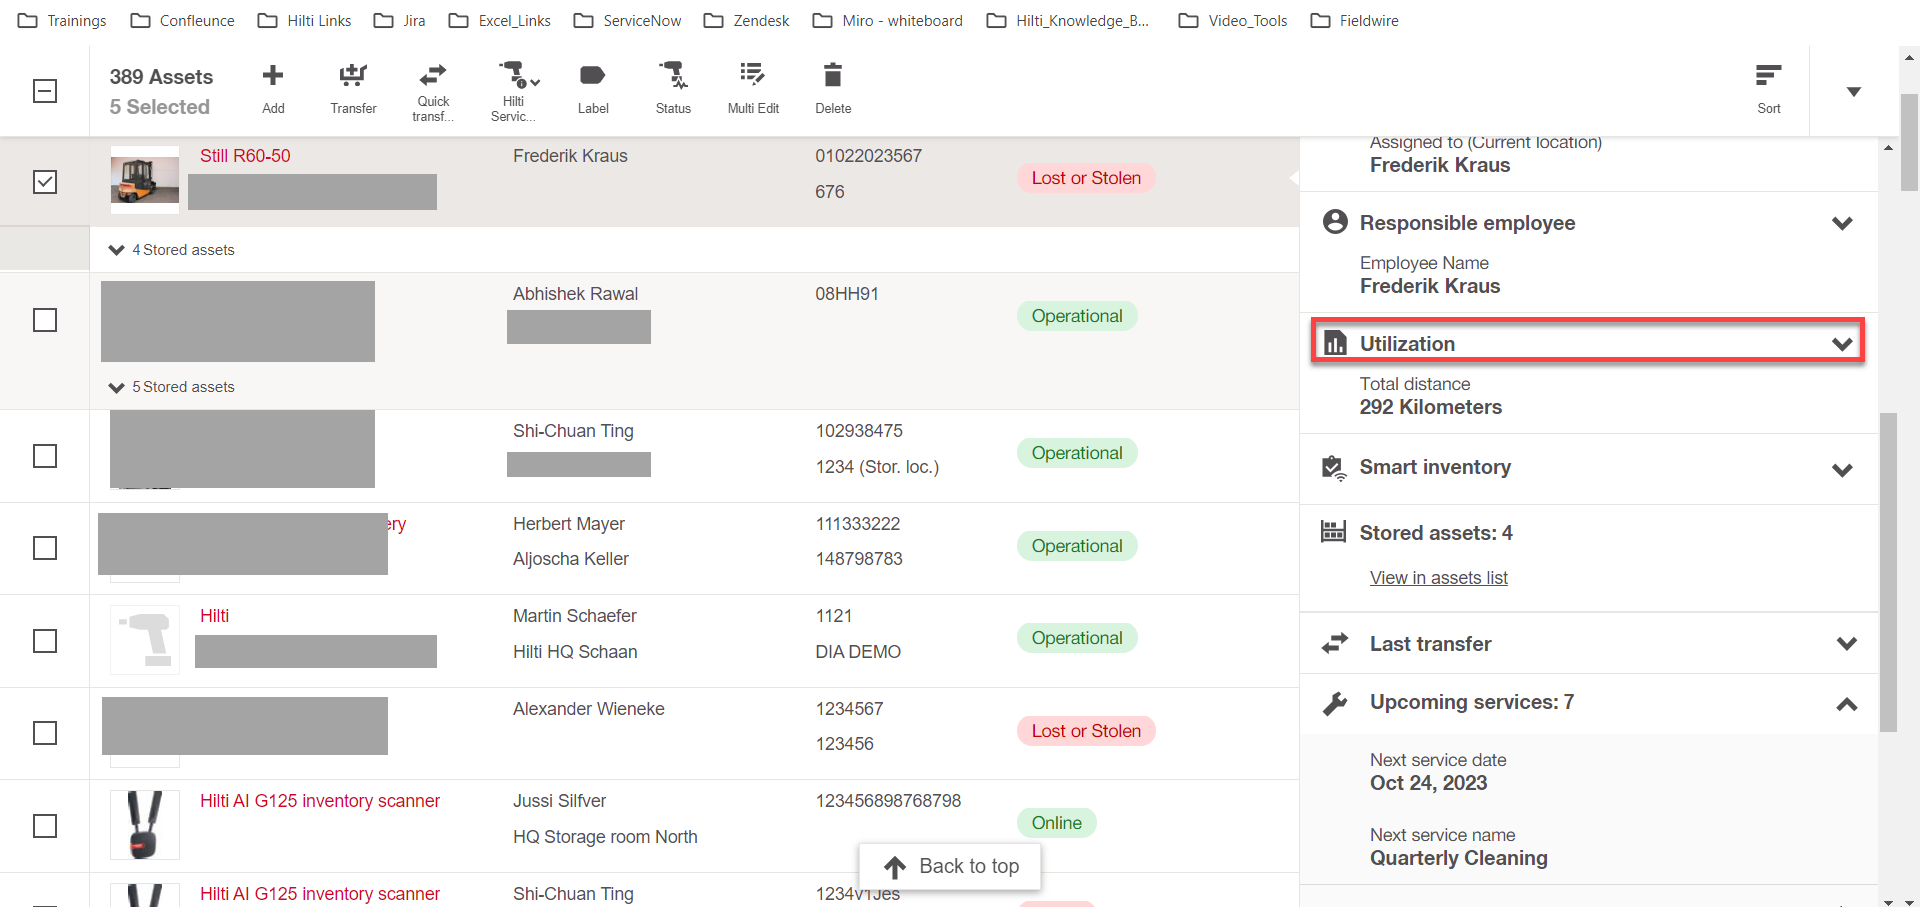The width and height of the screenshot is (1920, 907).
Task: Open first Hilti AI G125 inventory scanner link
Action: pos(320,801)
